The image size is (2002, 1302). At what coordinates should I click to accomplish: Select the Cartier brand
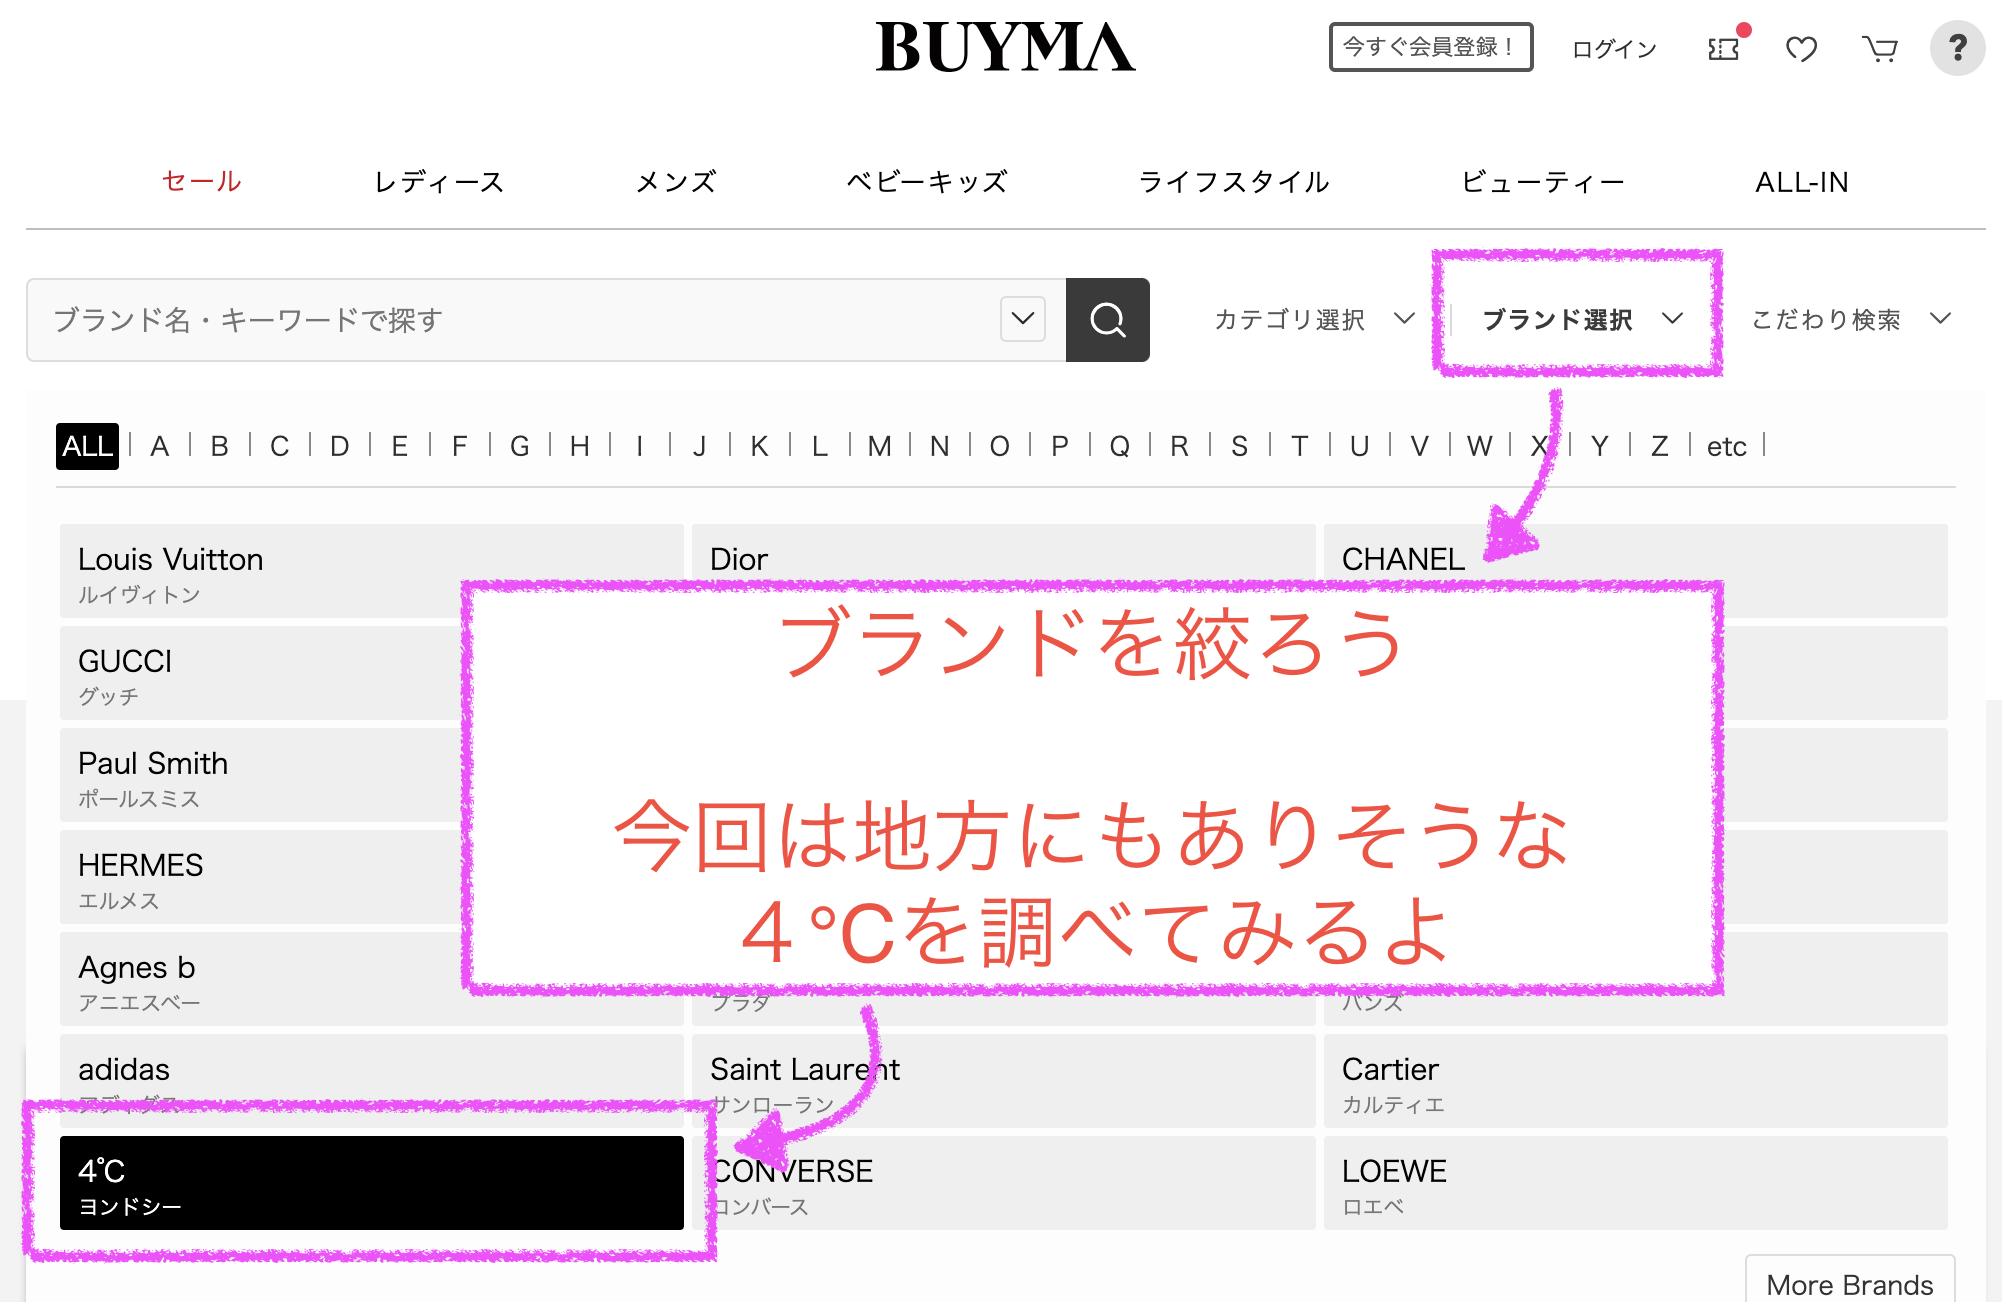point(1636,1081)
